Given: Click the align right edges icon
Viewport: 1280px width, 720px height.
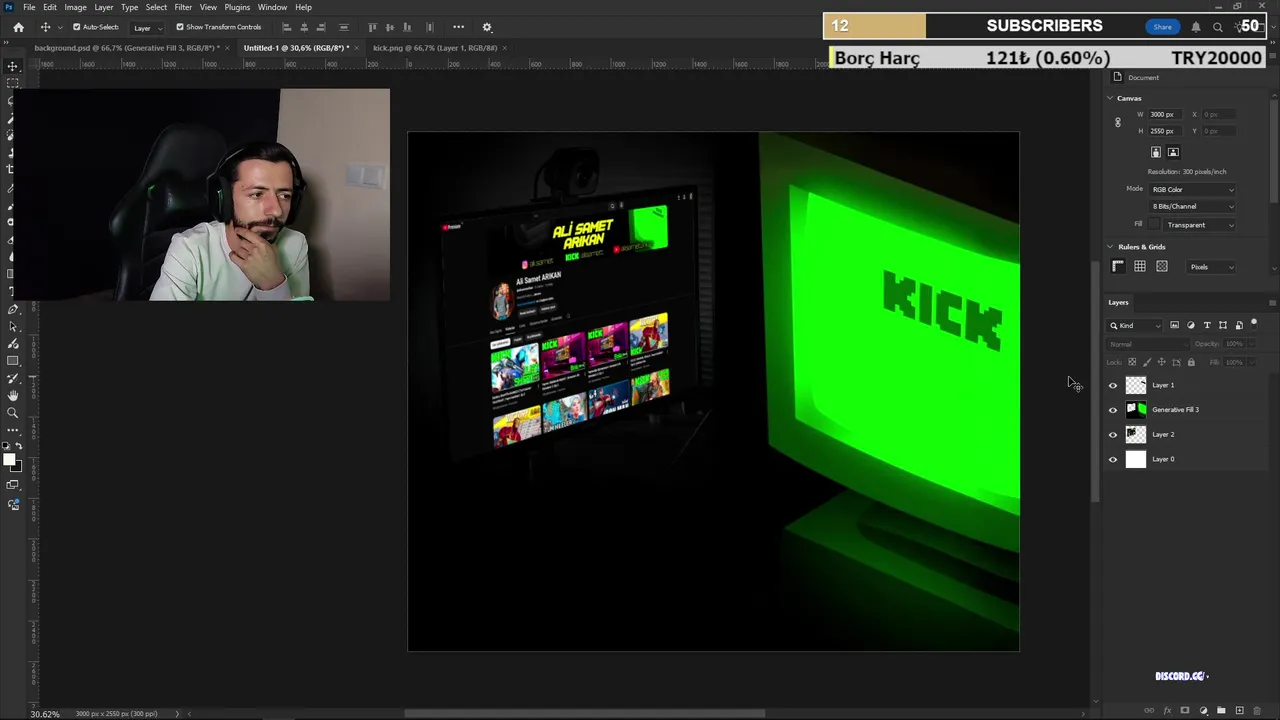Looking at the screenshot, I should 321,27.
